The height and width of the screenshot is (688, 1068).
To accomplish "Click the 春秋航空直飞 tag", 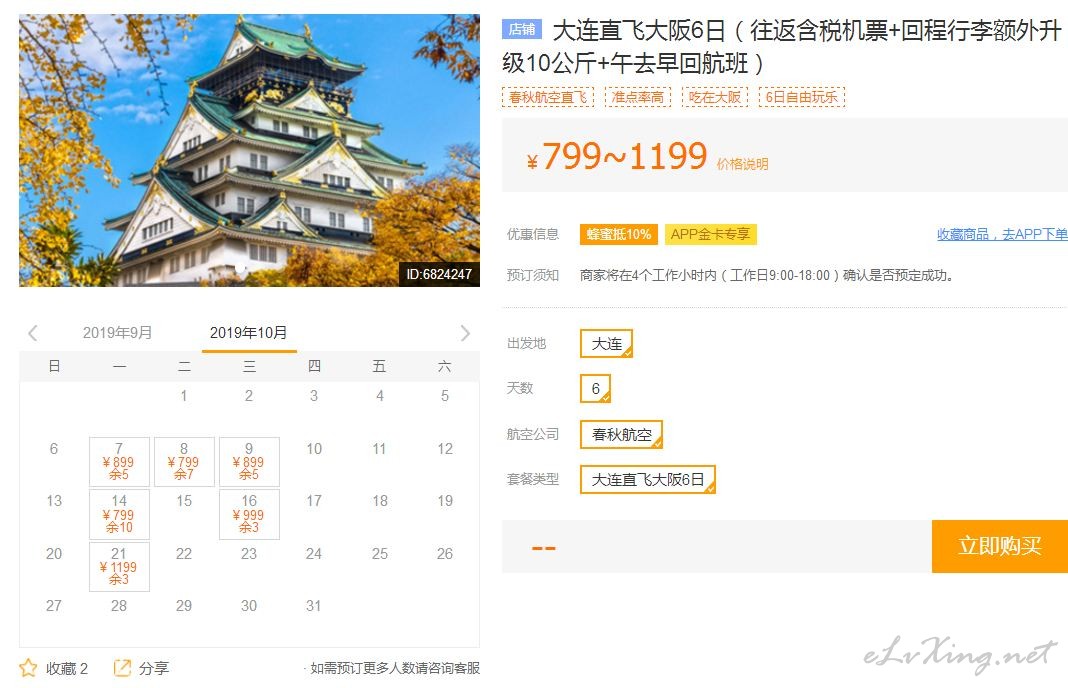I will pyautogui.click(x=548, y=97).
